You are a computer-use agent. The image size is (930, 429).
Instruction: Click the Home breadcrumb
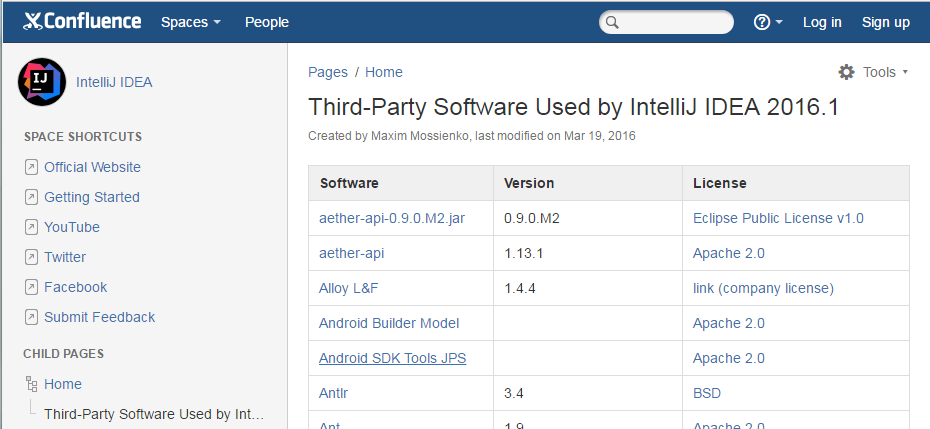click(384, 72)
